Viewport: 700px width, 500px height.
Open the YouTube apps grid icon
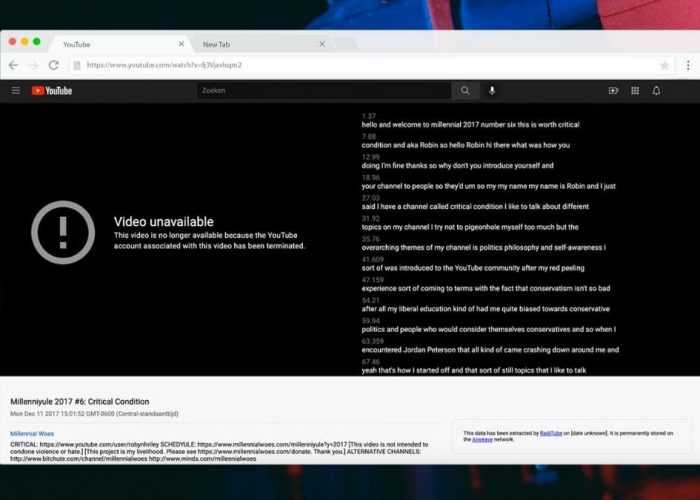[635, 91]
